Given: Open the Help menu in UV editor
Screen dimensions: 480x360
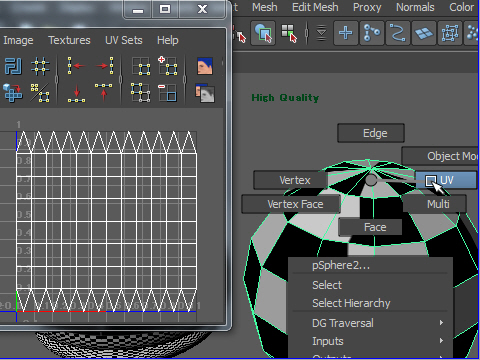Looking at the screenshot, I should (x=168, y=40).
